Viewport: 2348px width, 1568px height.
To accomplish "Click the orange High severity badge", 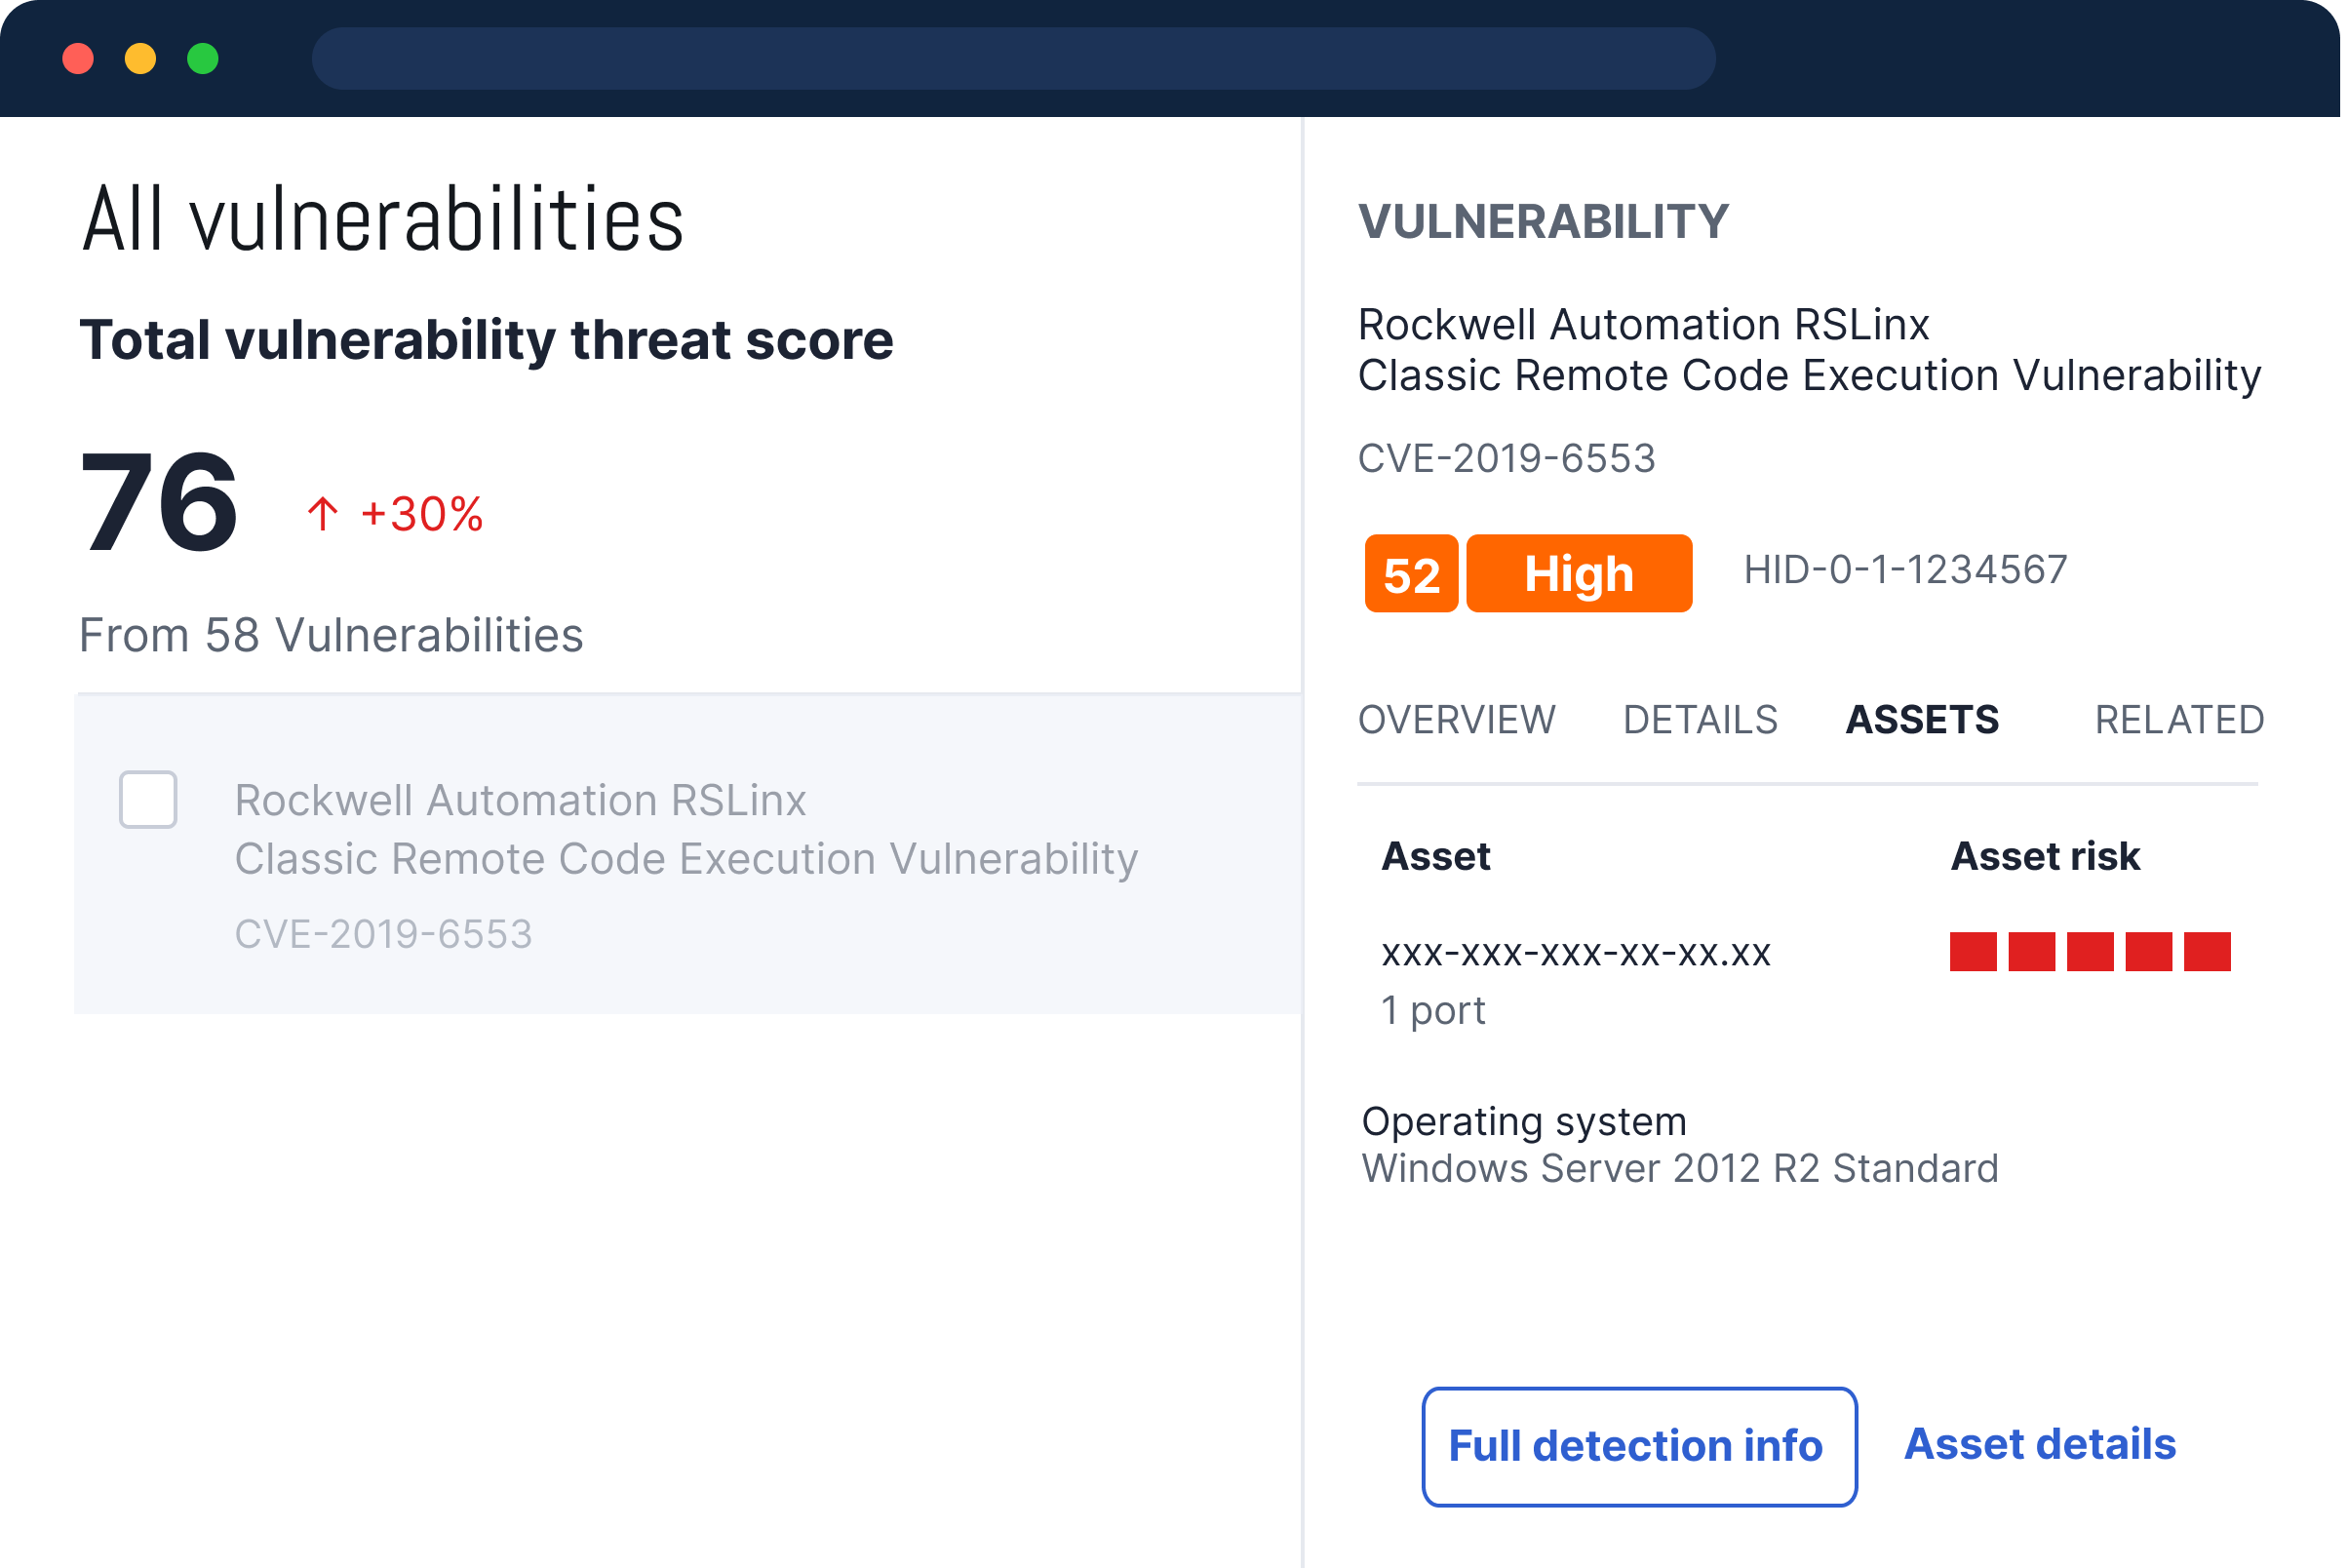I will pos(1579,573).
